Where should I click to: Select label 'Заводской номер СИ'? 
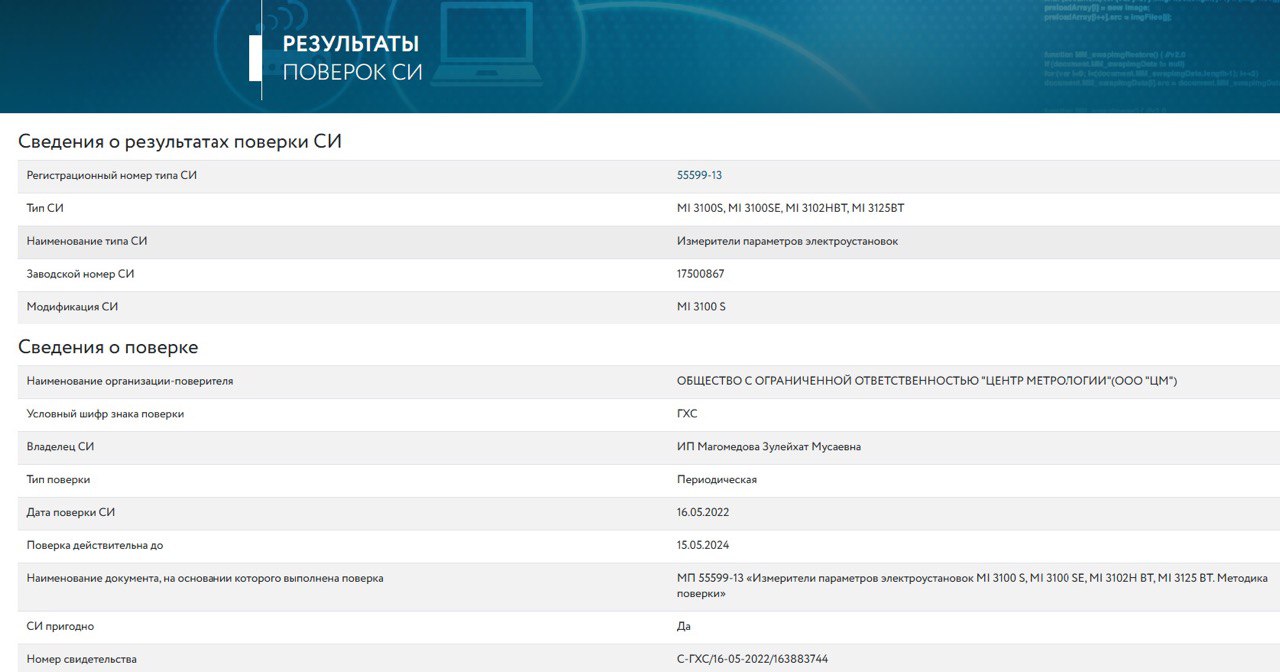[80, 274]
